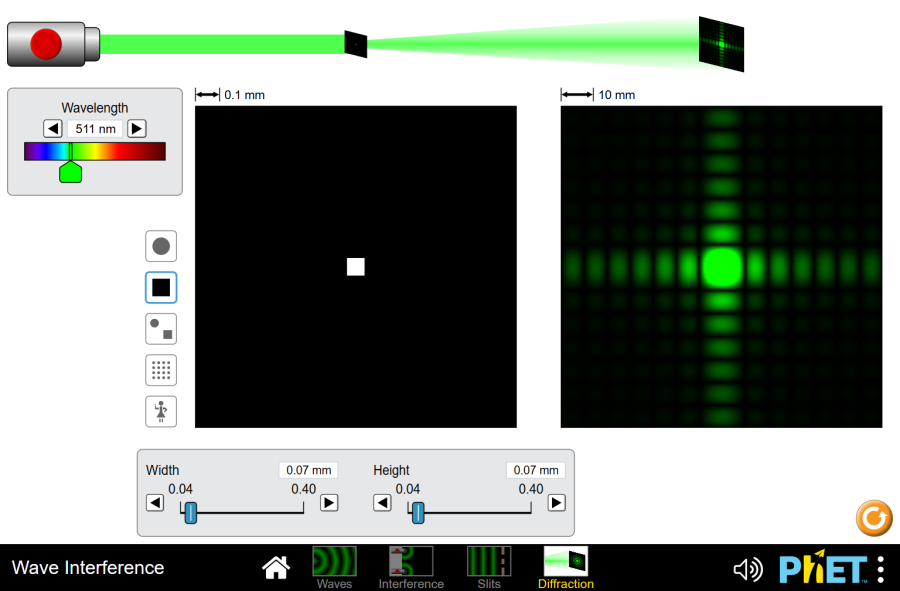
Task: Open the PhET menu via logo
Action: pos(823,568)
